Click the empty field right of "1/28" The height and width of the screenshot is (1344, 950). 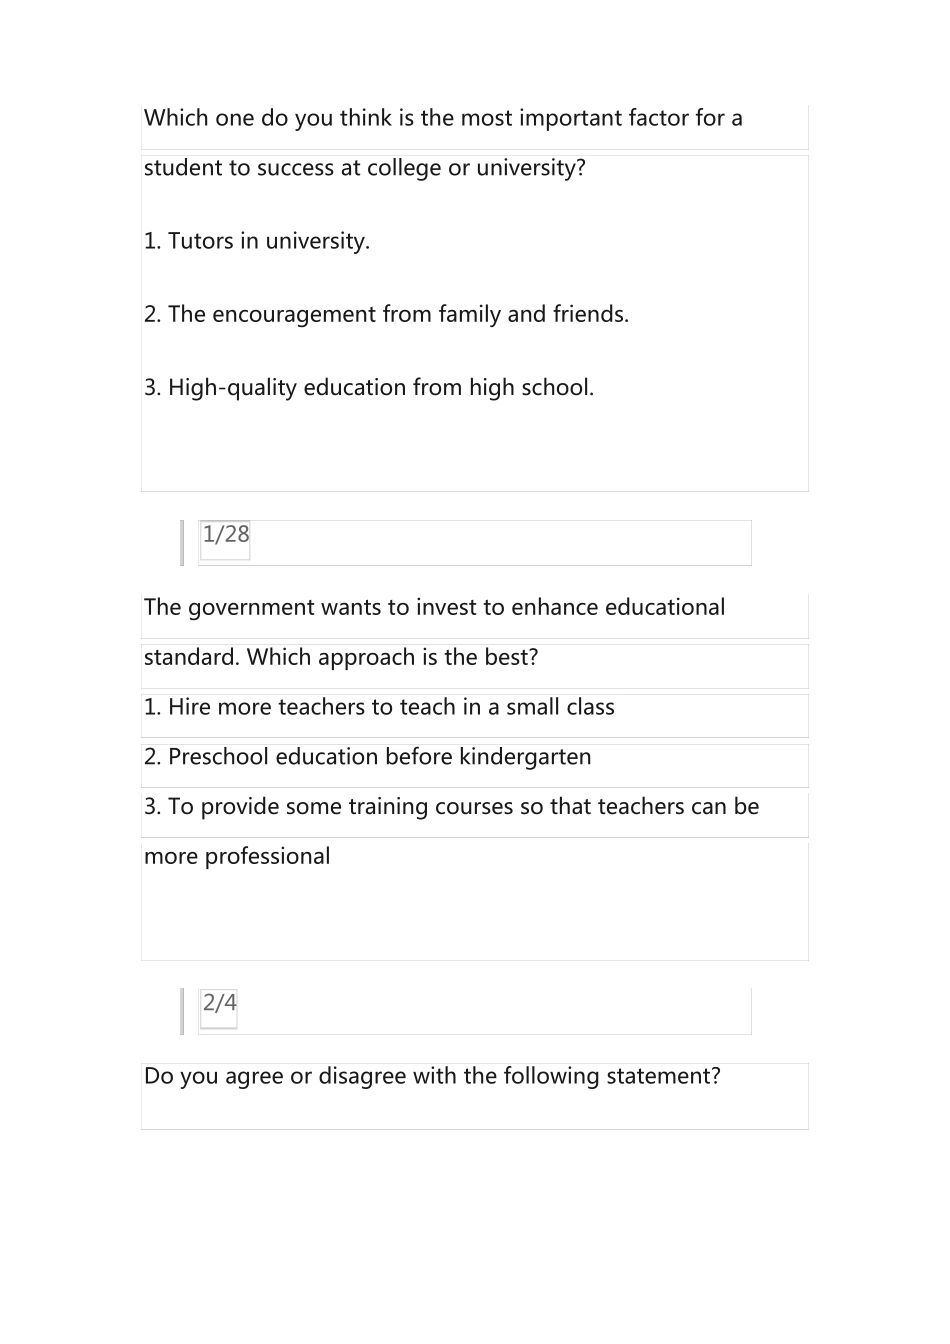500,542
